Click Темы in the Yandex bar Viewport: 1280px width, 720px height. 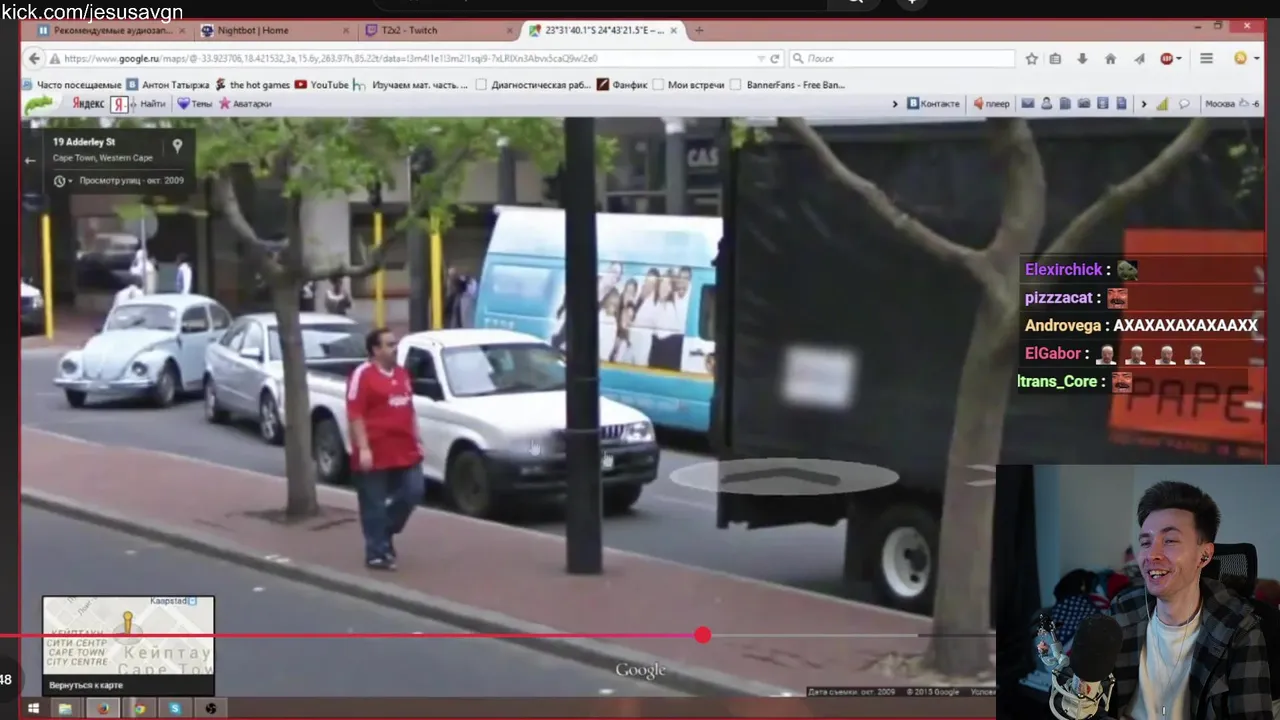(194, 104)
